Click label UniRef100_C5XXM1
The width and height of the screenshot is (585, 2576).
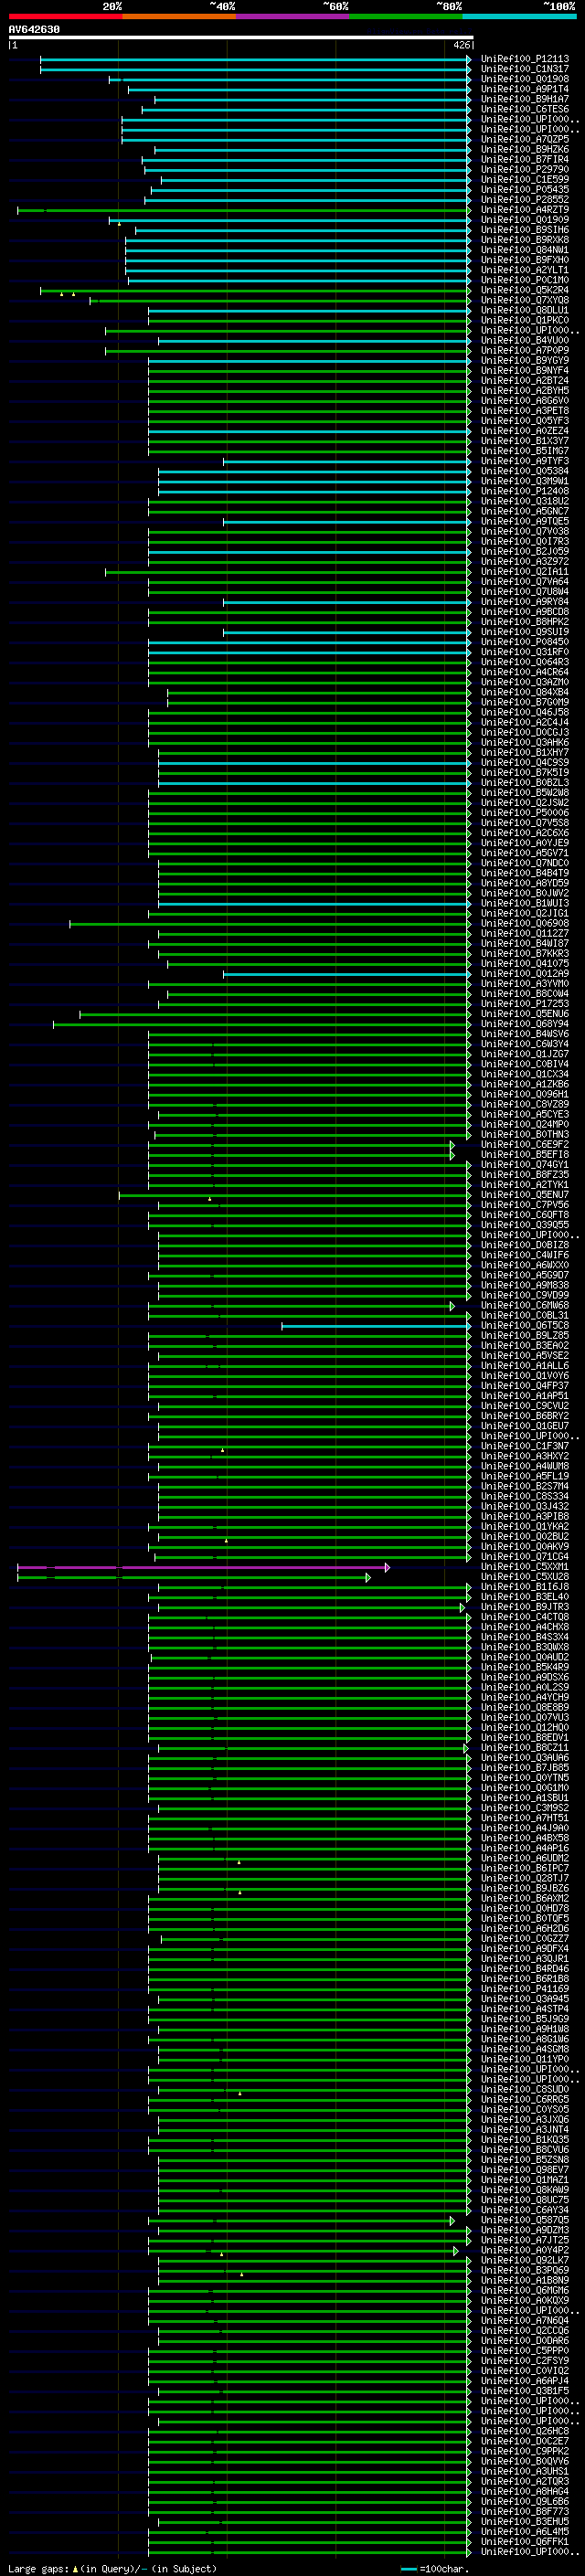[525, 1568]
